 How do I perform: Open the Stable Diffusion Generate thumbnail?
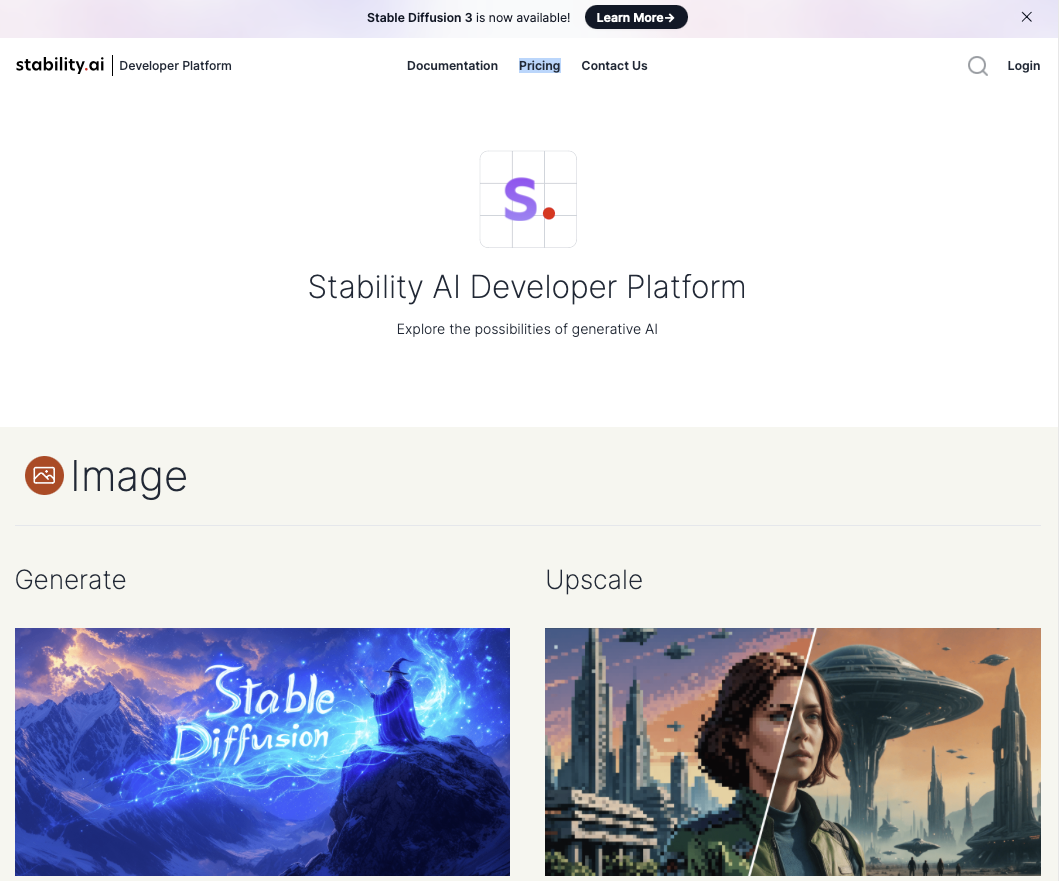click(x=262, y=752)
